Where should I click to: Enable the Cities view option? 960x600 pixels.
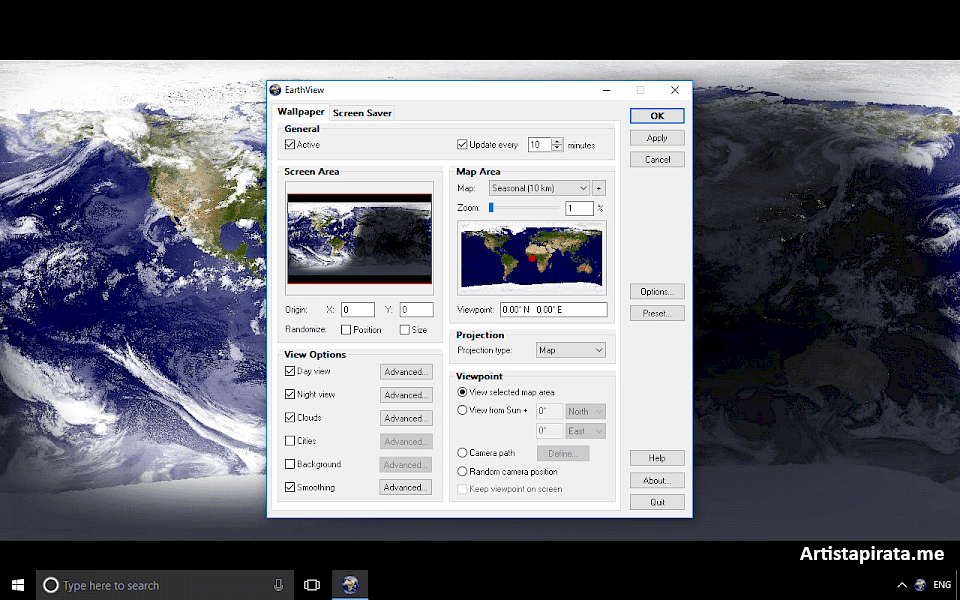(x=289, y=440)
